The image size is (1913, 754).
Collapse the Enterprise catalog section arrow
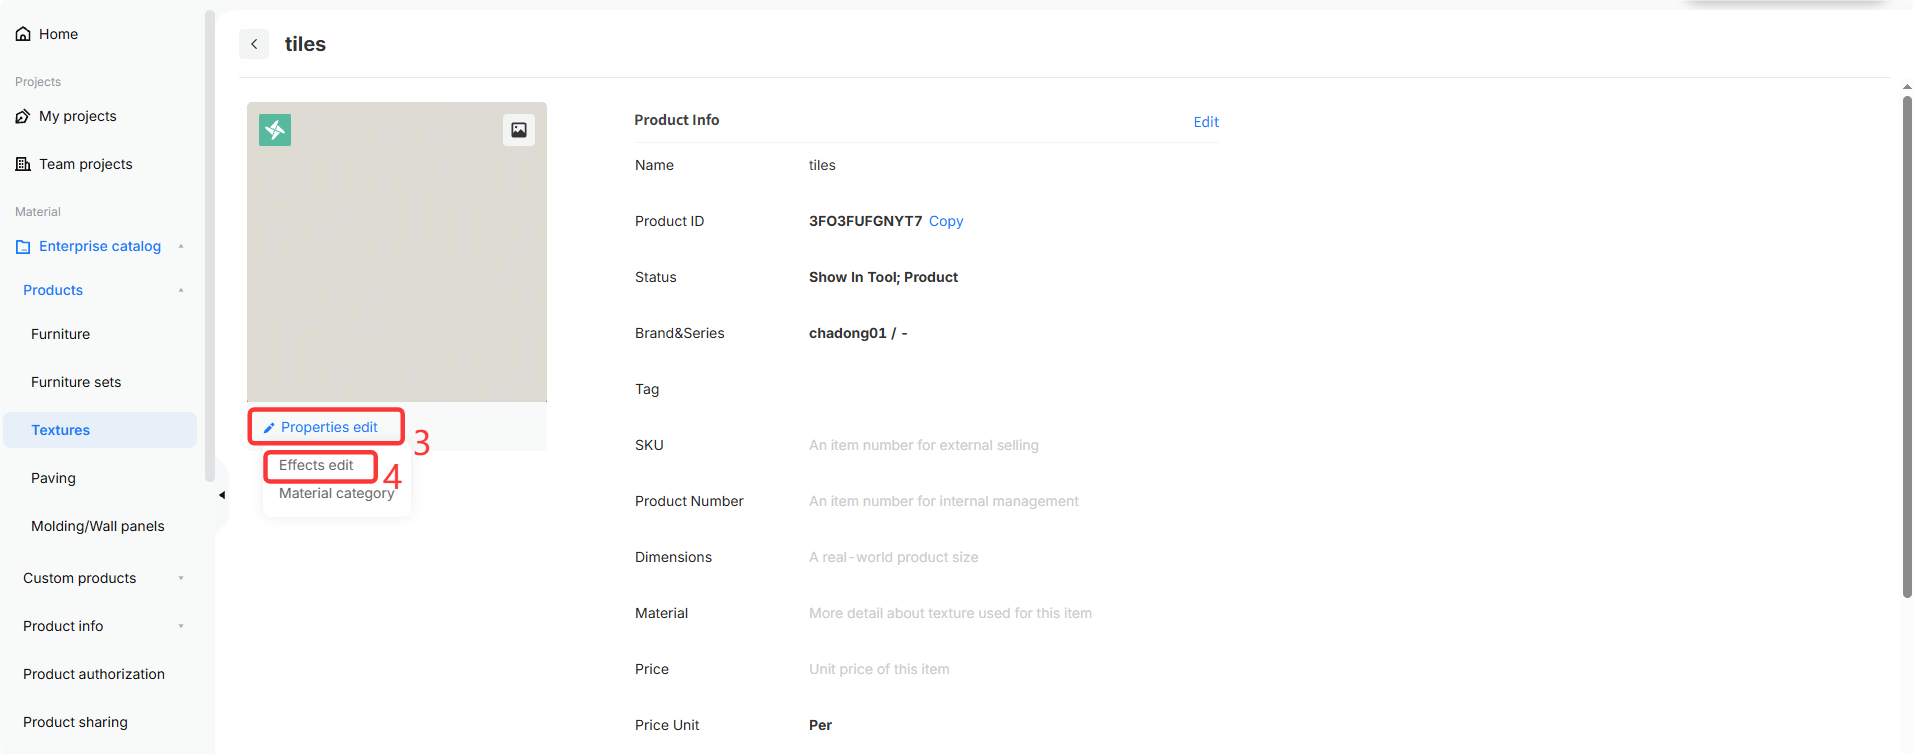(x=181, y=246)
